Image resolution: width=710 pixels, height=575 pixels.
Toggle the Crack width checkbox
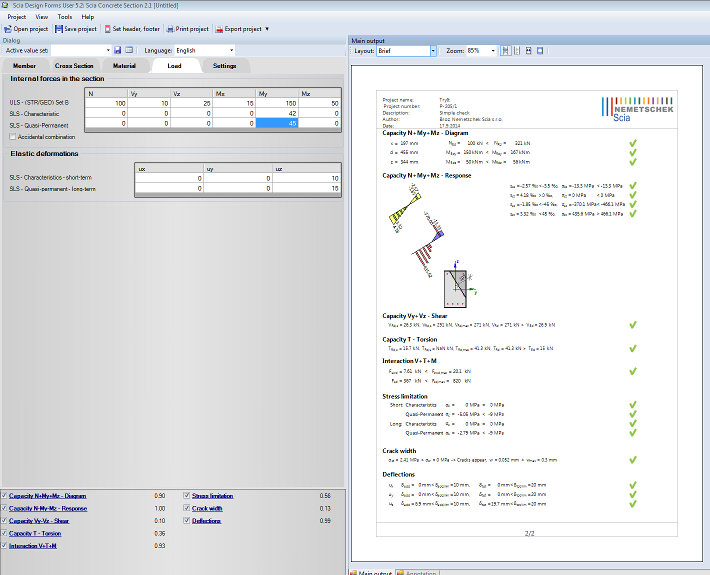pyautogui.click(x=187, y=508)
